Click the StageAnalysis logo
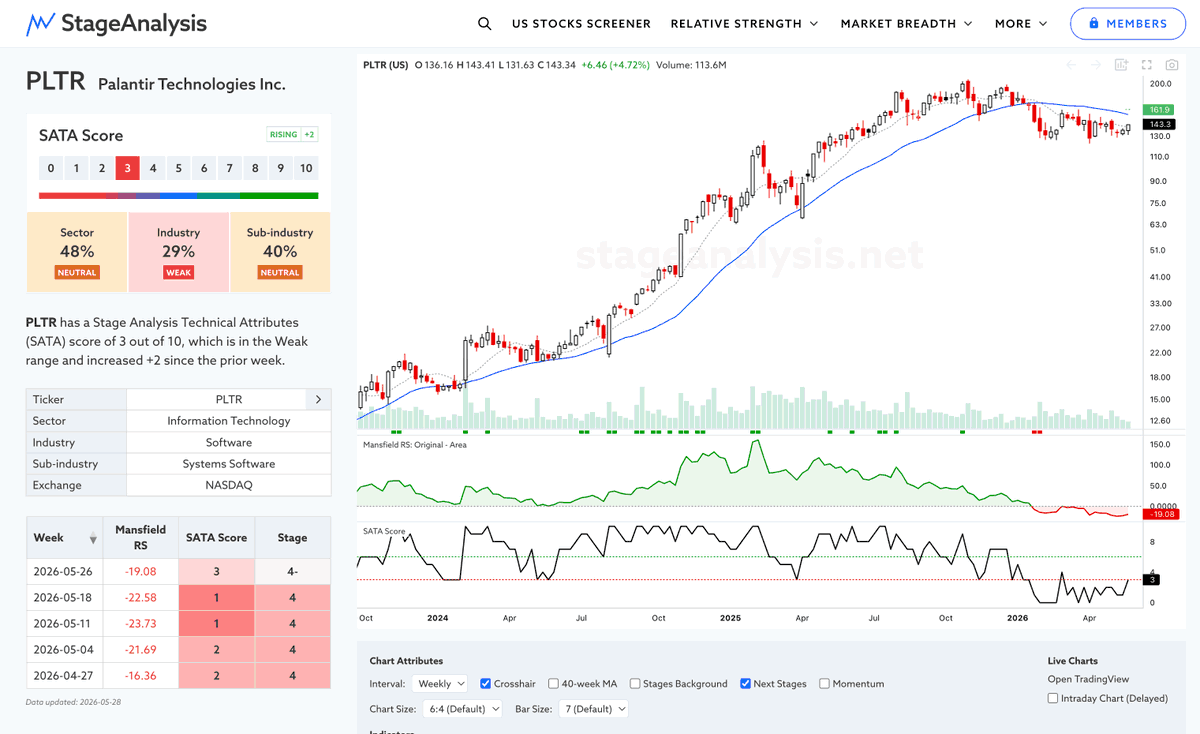Screen dimensions: 1200x734 pyautogui.click(x=116, y=23)
